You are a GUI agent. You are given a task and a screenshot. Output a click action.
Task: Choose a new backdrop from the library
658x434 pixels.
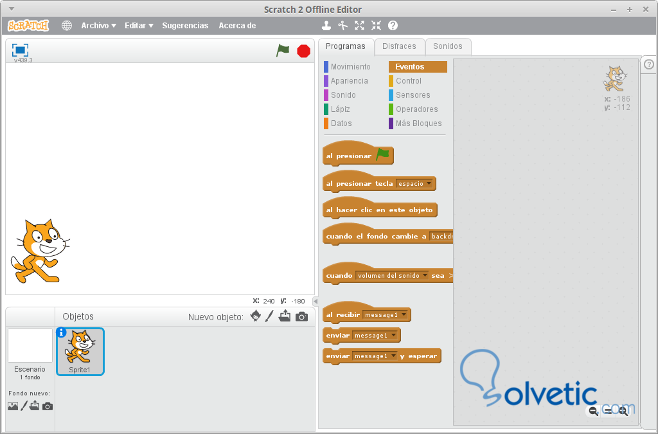click(x=13, y=406)
